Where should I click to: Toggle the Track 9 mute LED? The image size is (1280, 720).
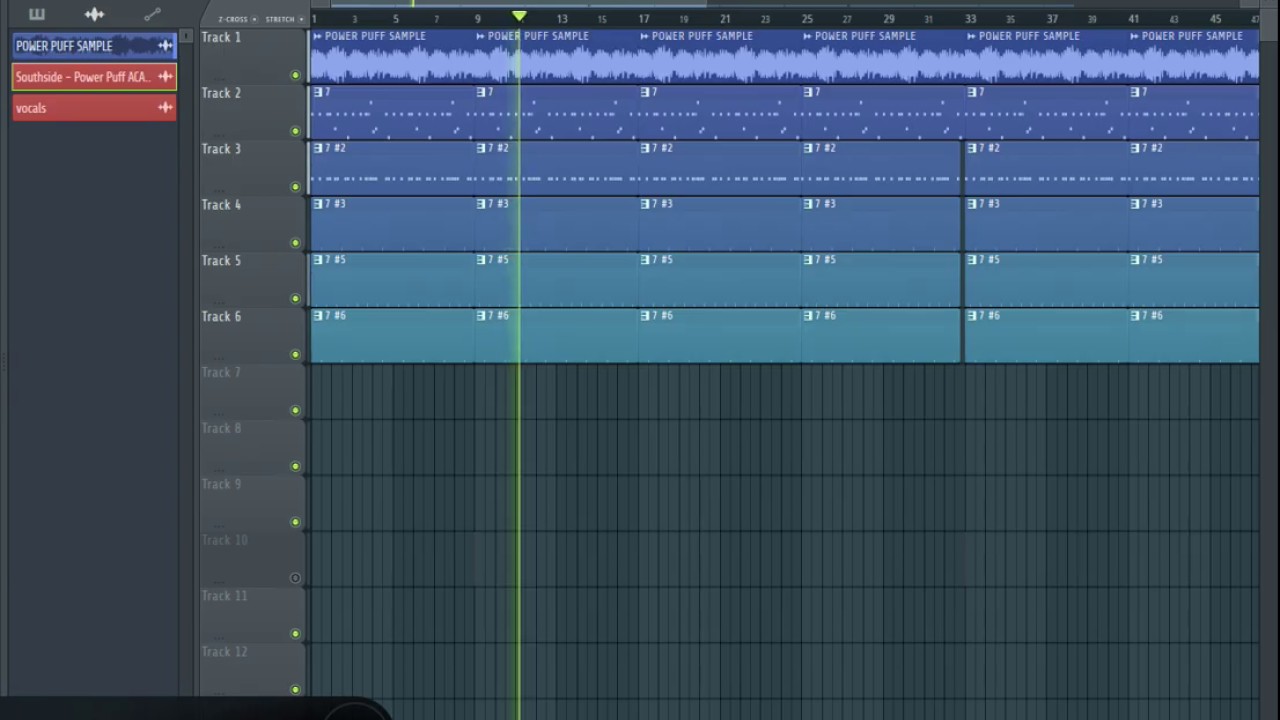point(295,522)
